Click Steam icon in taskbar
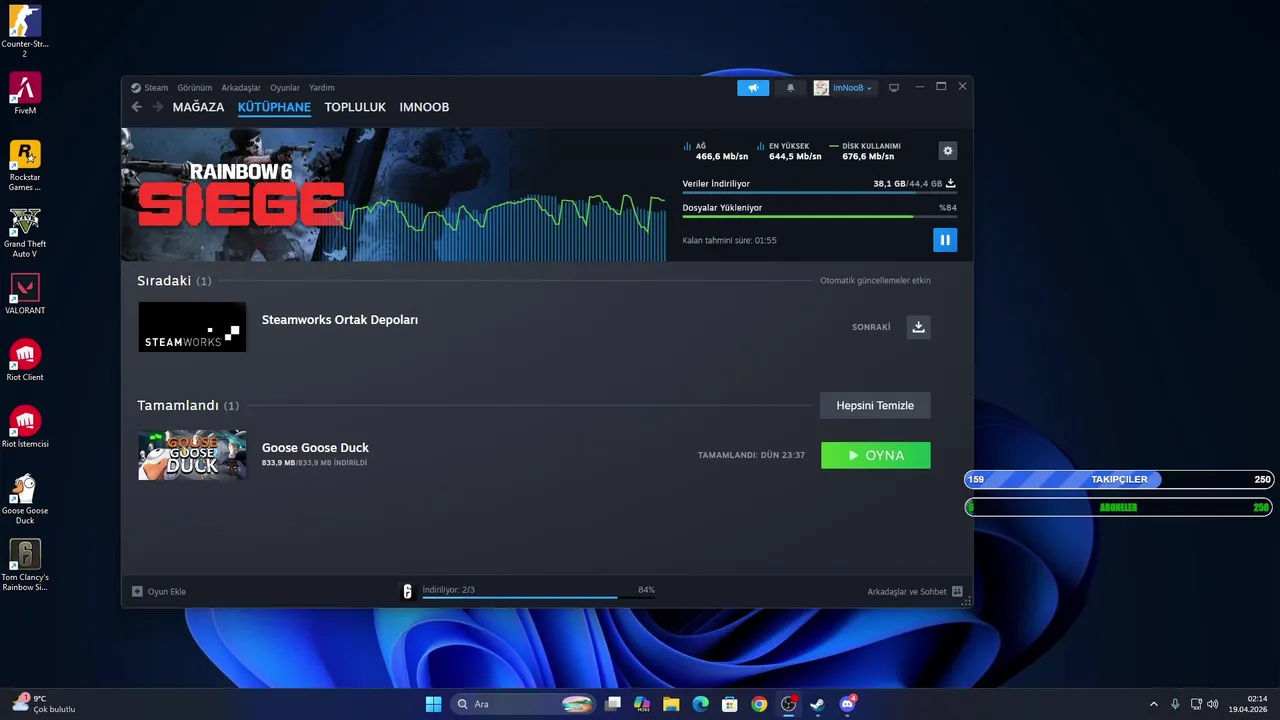This screenshot has height=720, width=1280. (818, 704)
